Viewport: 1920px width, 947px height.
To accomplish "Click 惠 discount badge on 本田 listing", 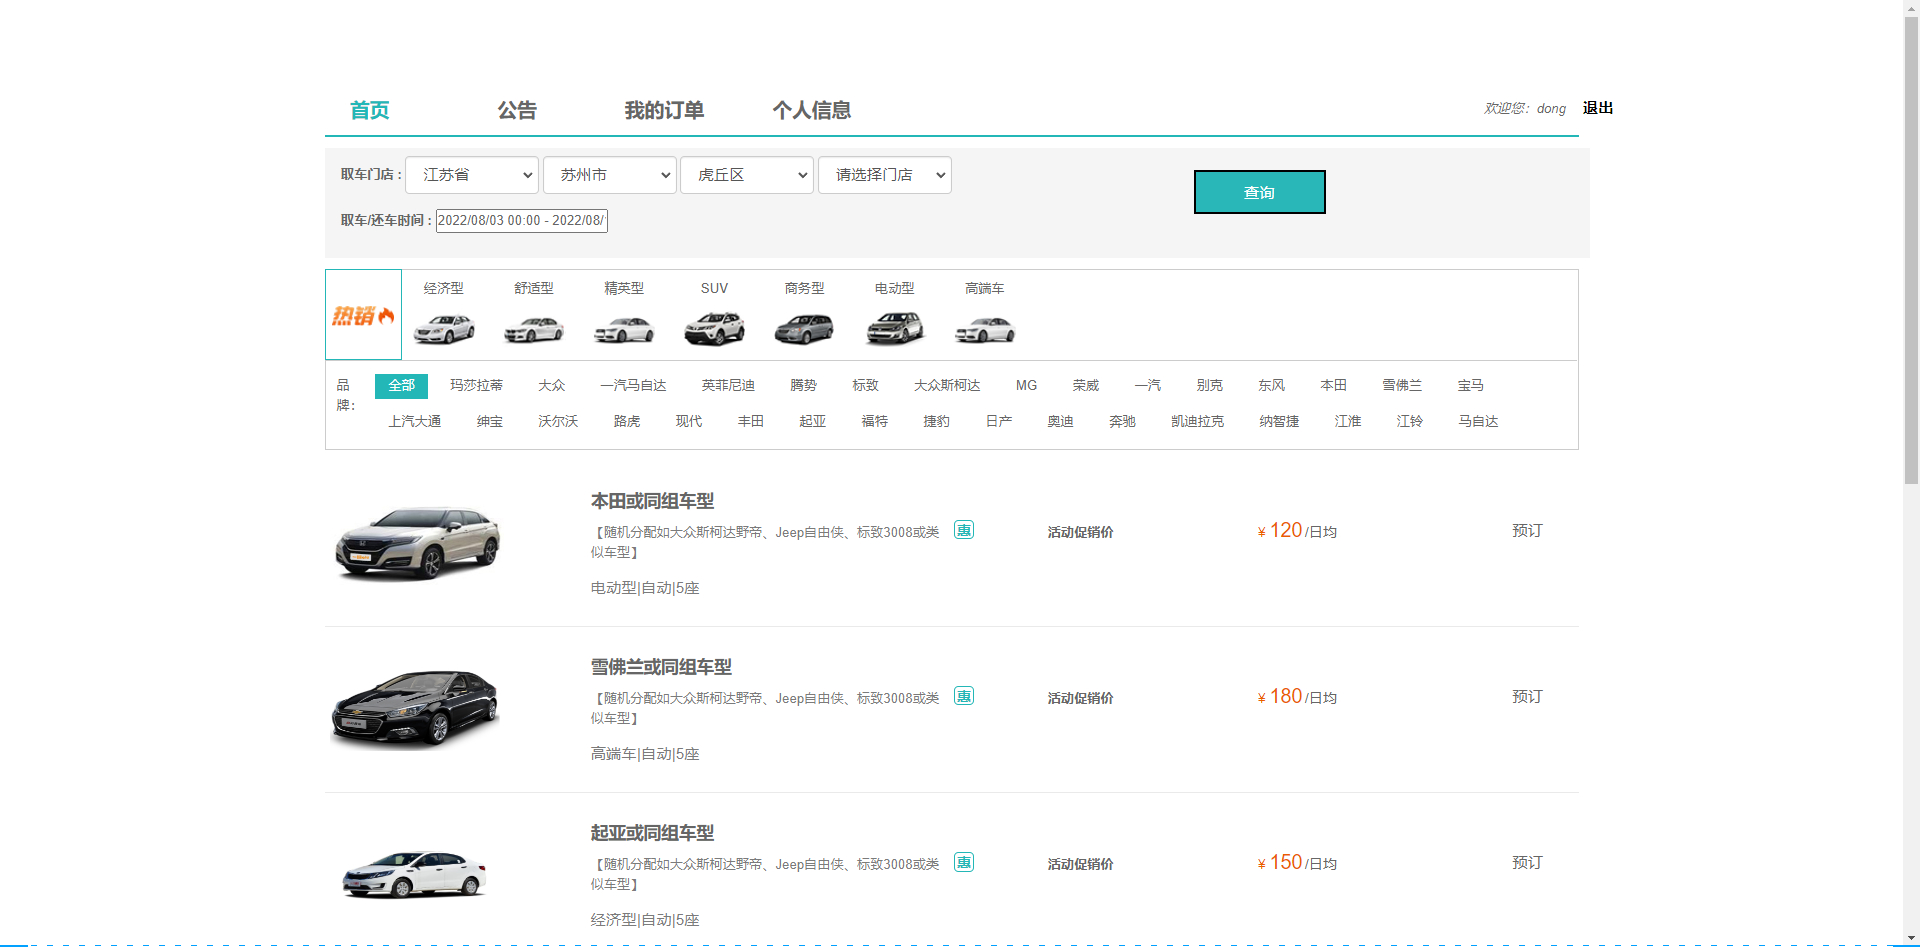I will coord(964,530).
